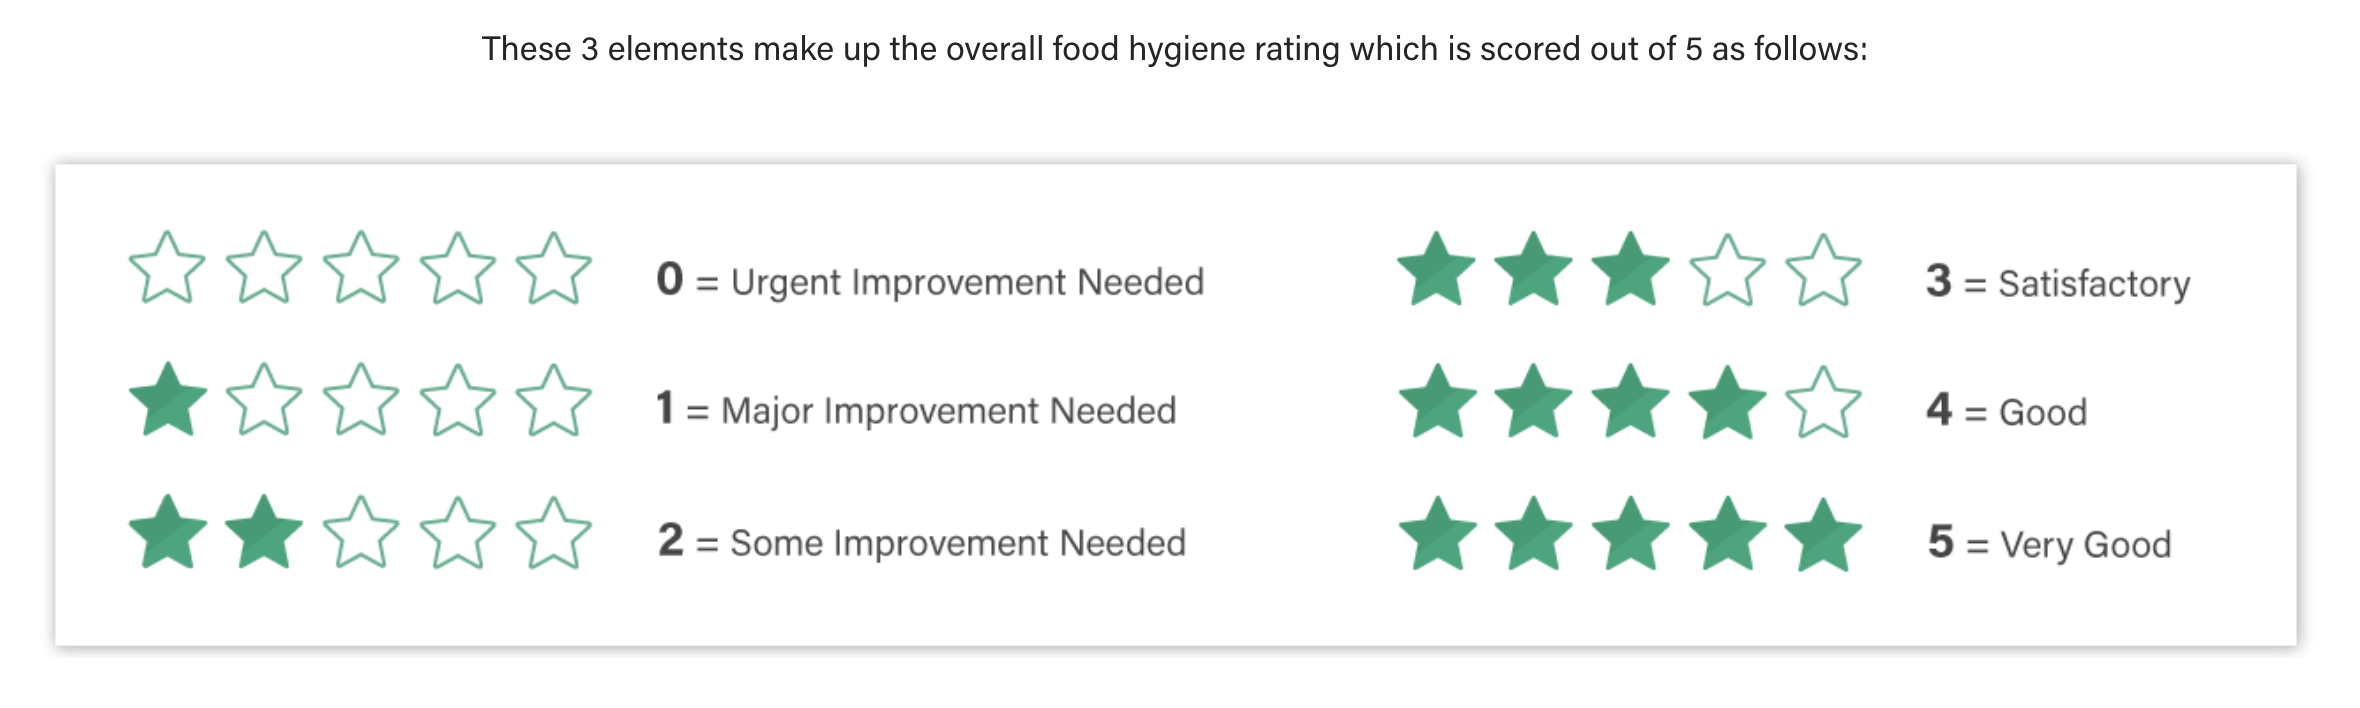Screen dimensions: 2360x708
Task: Click the '0 = Urgent Improvement Needed' label
Action: [930, 280]
